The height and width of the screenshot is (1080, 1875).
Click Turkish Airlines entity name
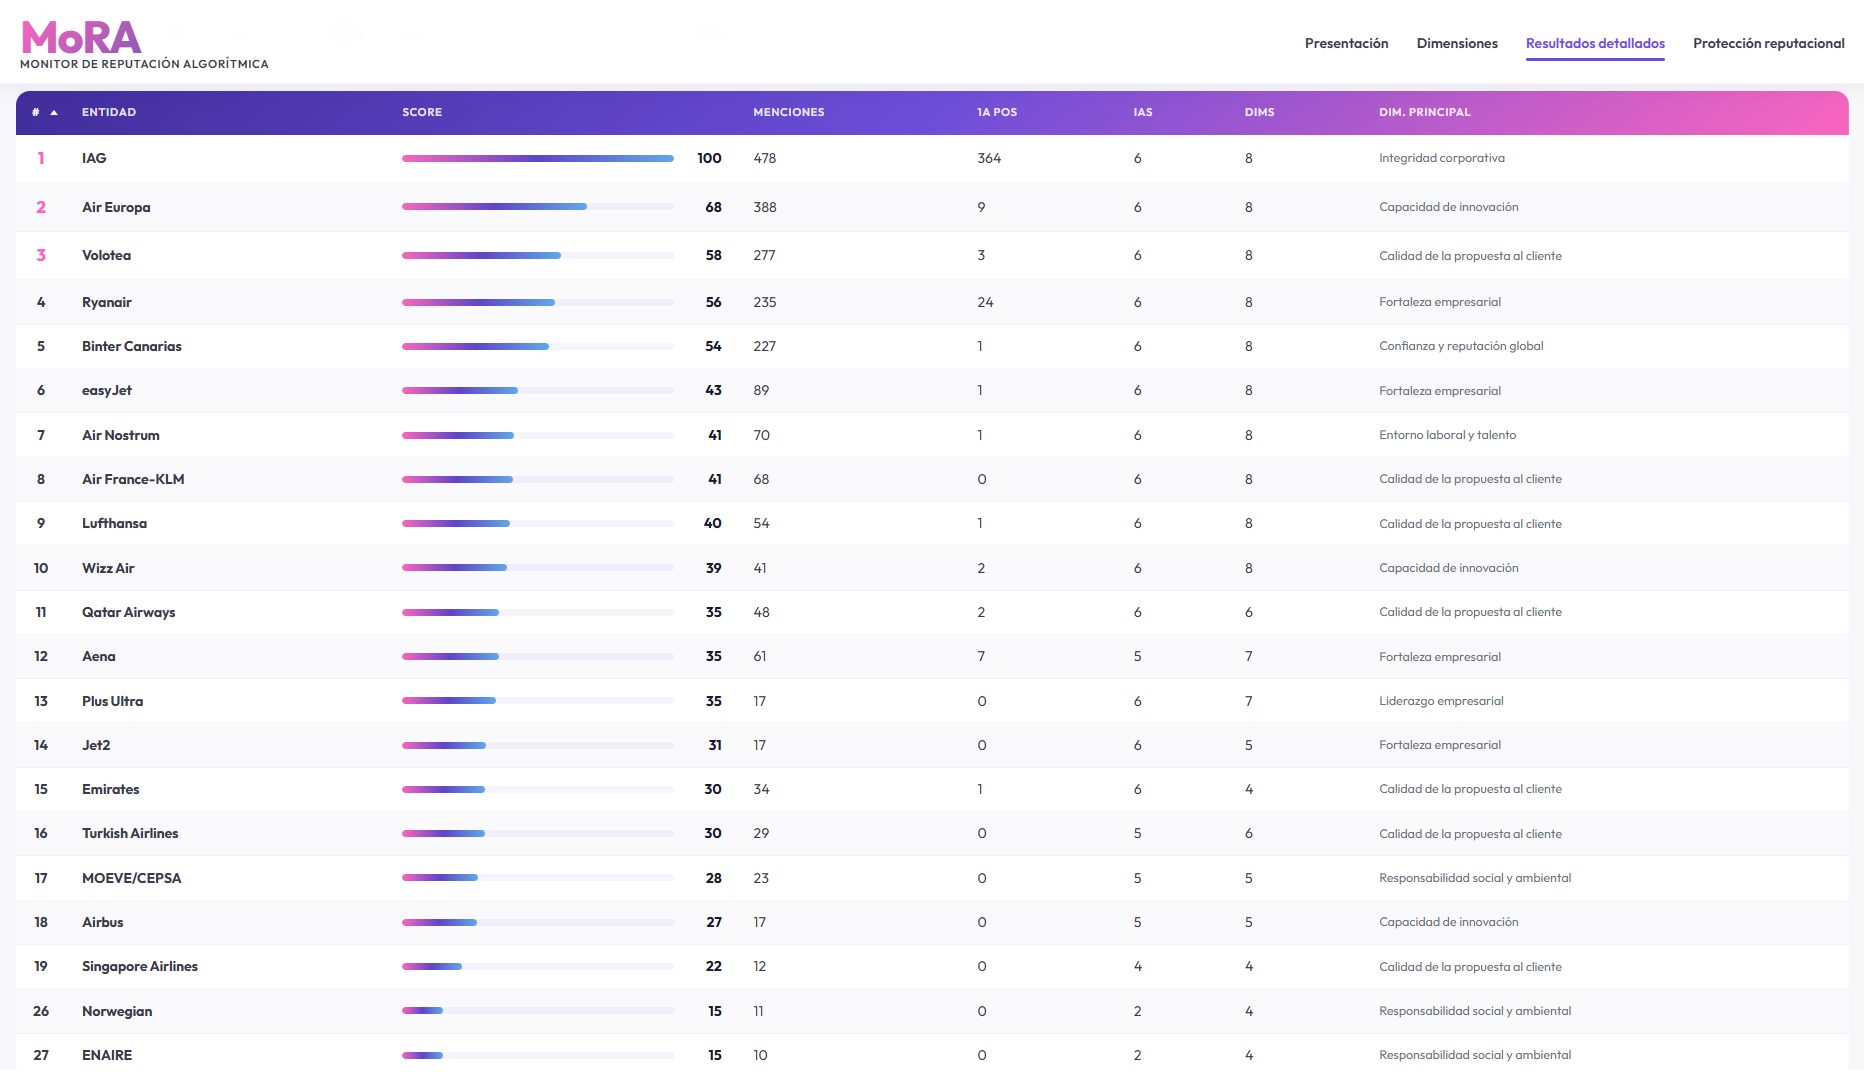pyautogui.click(x=130, y=834)
